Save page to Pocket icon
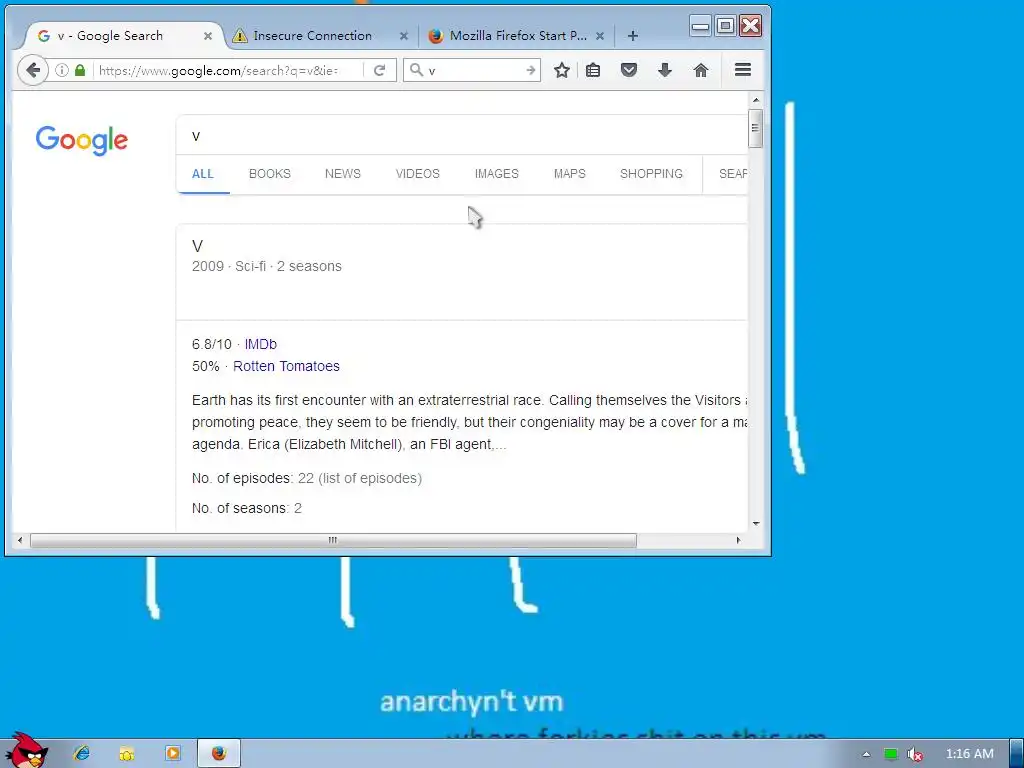This screenshot has height=768, width=1024. point(629,70)
